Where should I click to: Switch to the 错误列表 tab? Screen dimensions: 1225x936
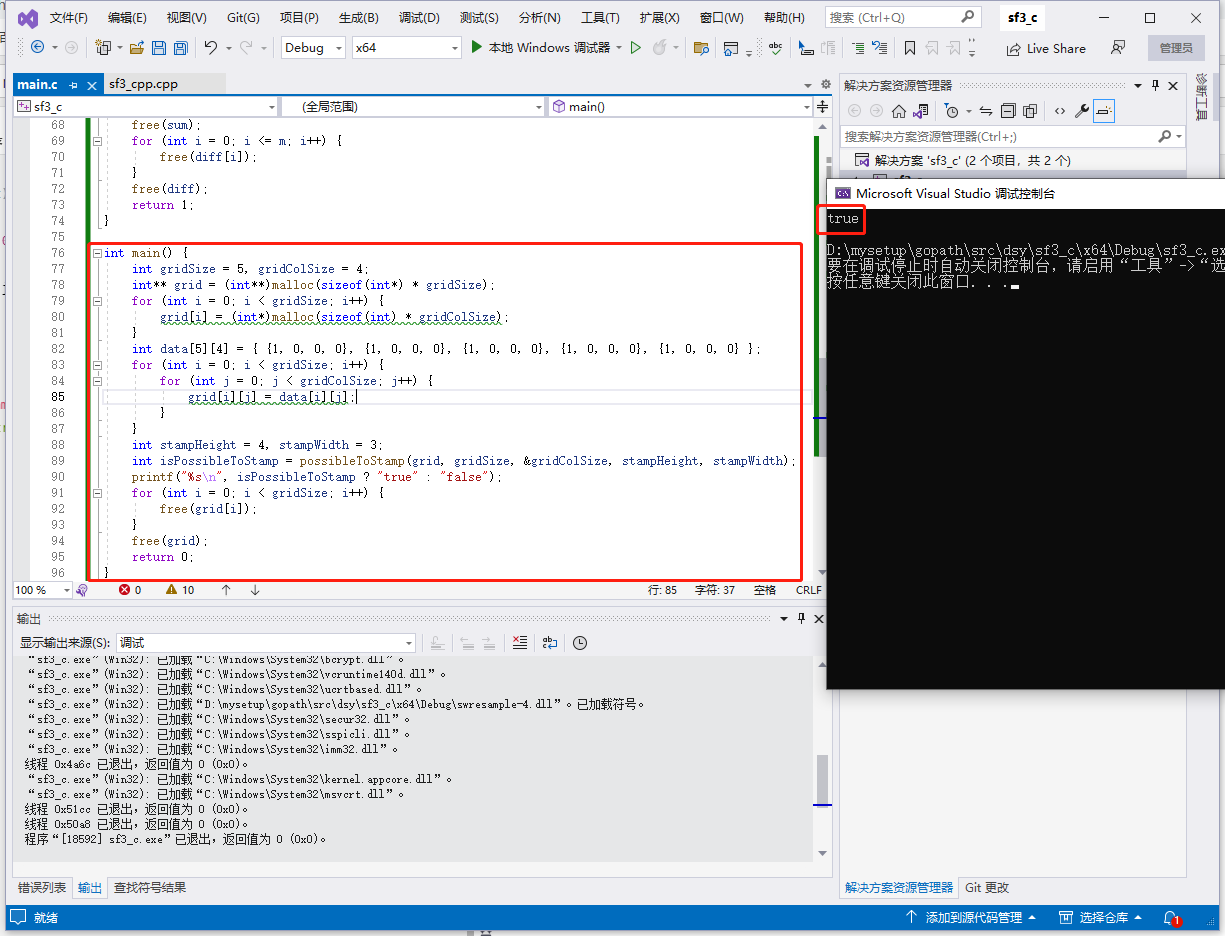(x=42, y=887)
